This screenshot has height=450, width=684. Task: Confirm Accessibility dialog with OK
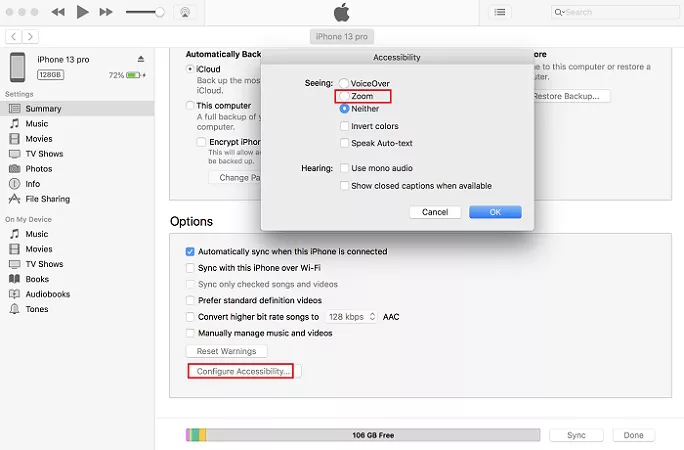tap(495, 212)
